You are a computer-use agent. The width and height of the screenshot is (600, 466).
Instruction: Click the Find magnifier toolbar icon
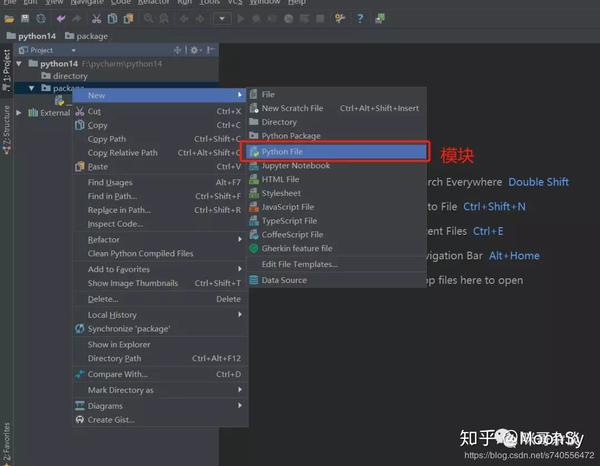click(148, 18)
